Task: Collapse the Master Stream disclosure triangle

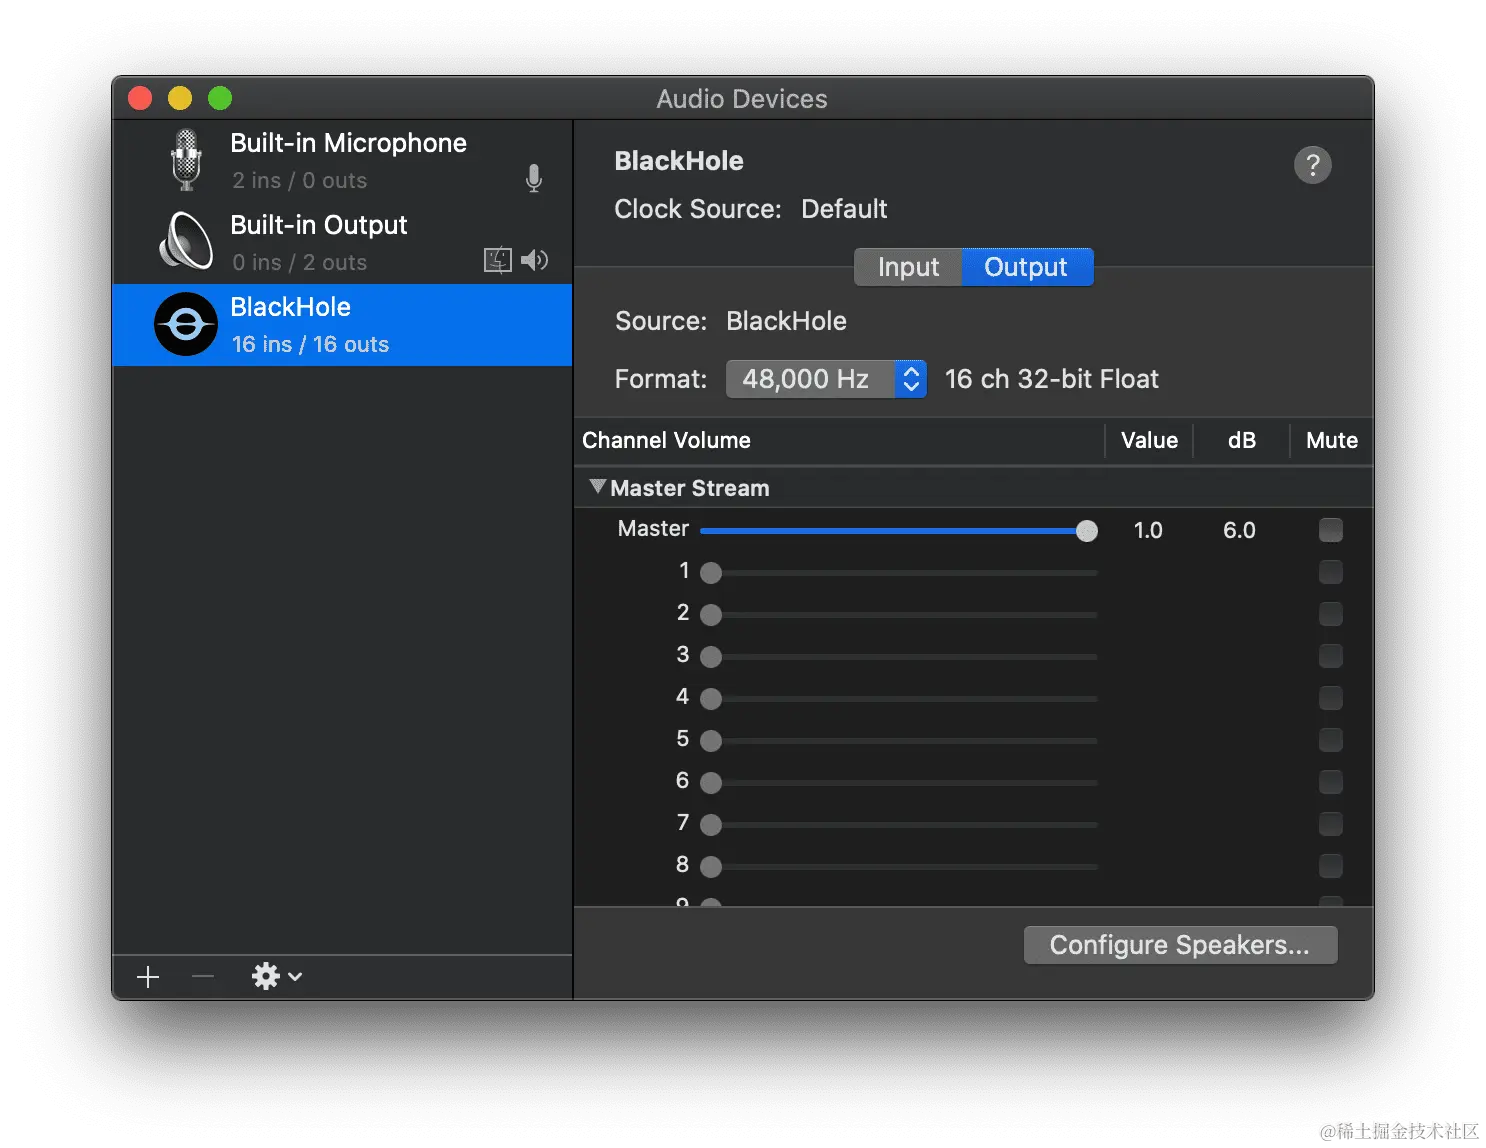Action: [598, 487]
